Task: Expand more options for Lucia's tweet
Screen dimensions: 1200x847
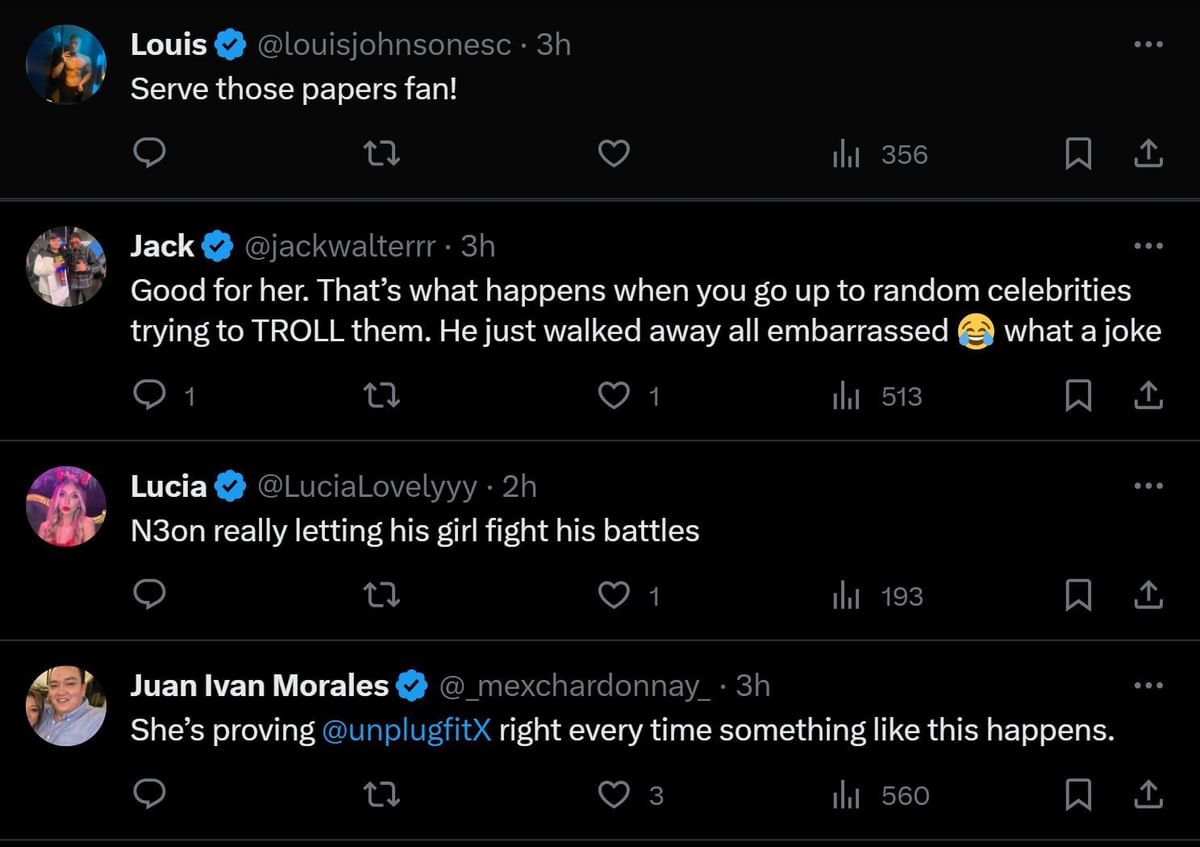Action: click(x=1148, y=486)
